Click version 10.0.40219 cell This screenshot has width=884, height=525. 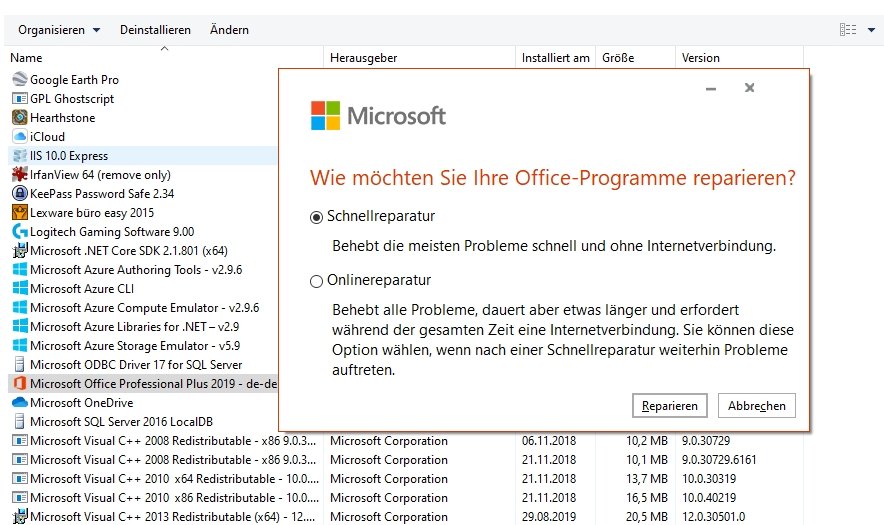click(x=709, y=497)
